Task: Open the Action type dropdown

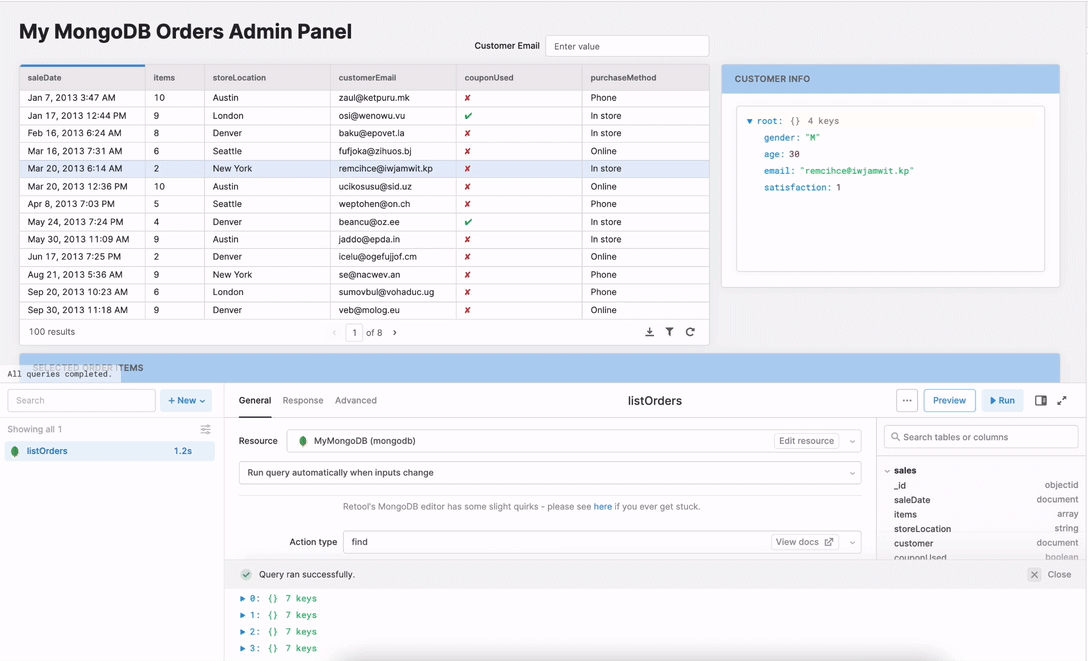Action: [852, 542]
